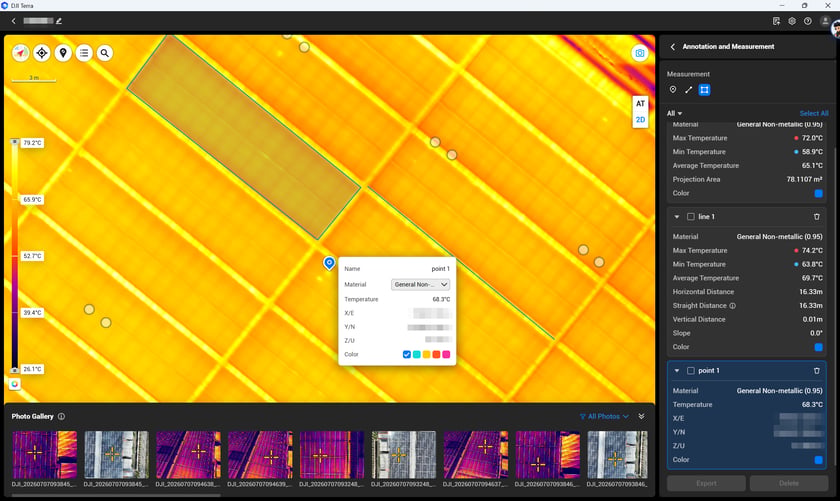Click the back arrow in top bar
840x501 pixels.
13,21
